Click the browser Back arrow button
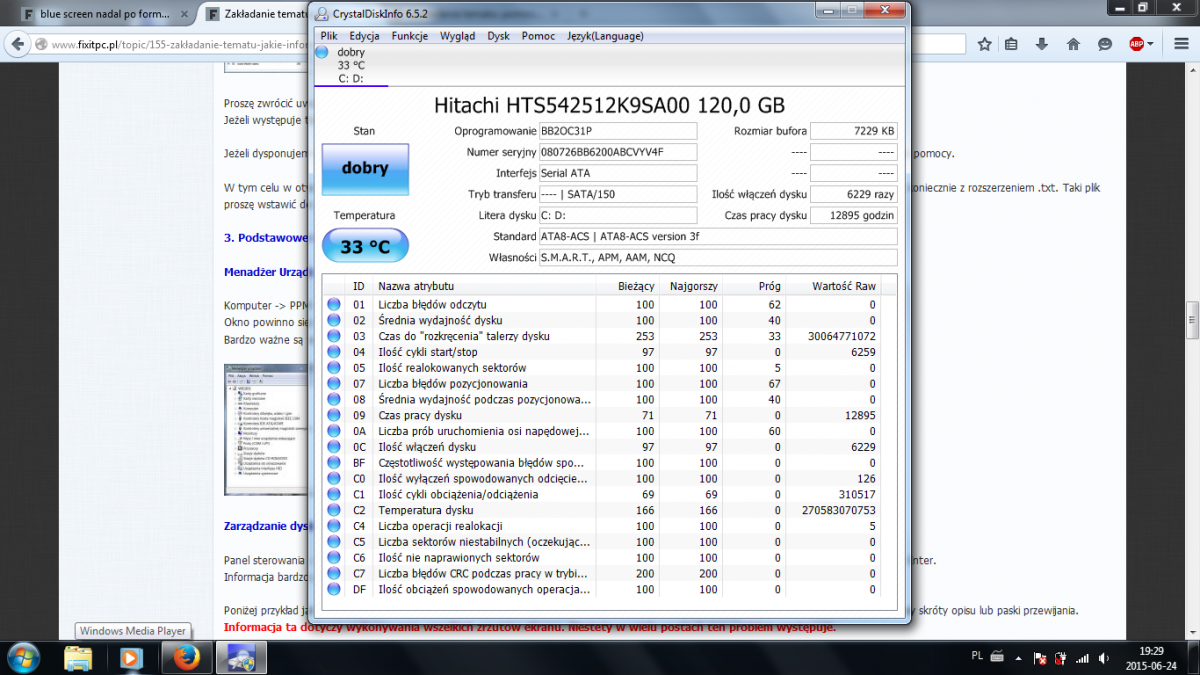 click(x=17, y=45)
